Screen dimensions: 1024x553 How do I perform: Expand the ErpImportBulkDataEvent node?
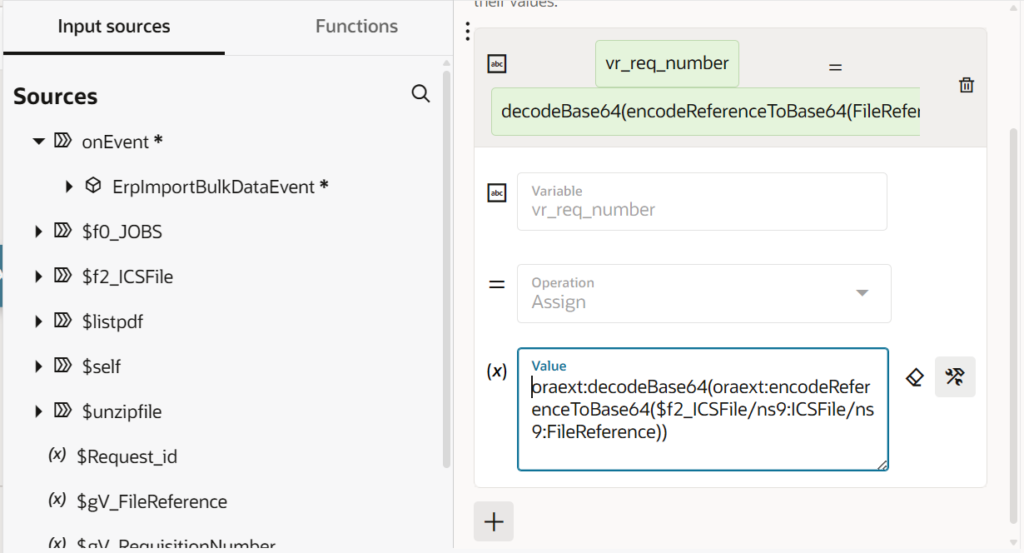click(x=69, y=187)
